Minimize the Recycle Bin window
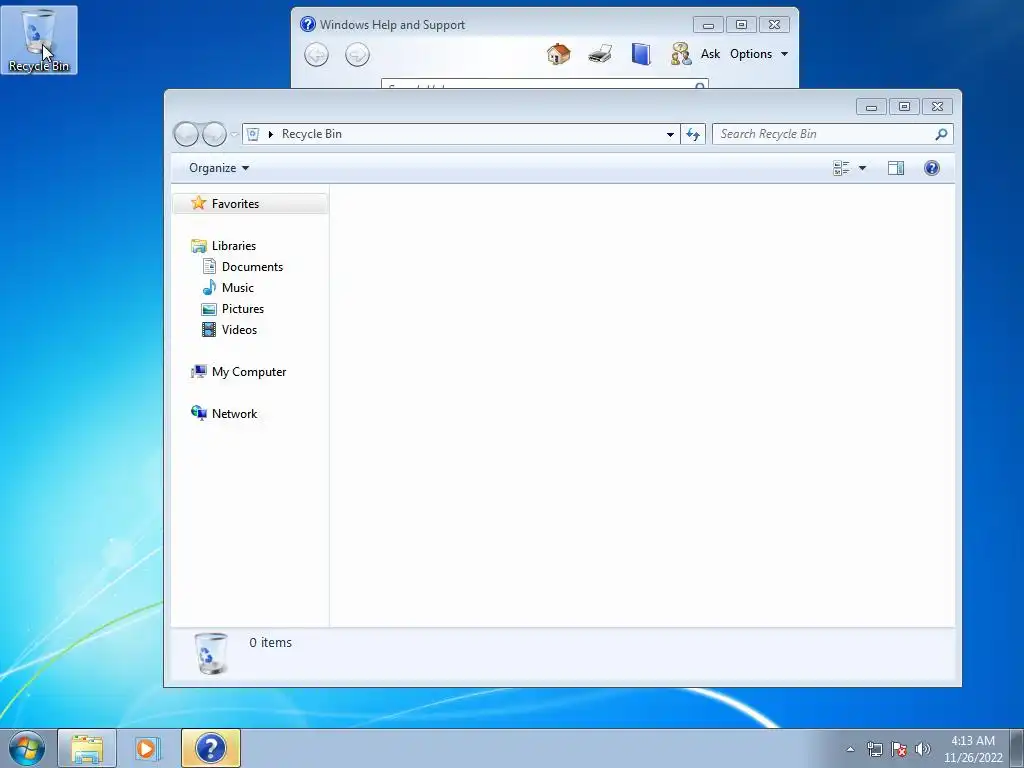This screenshot has height=768, width=1024. 871,106
